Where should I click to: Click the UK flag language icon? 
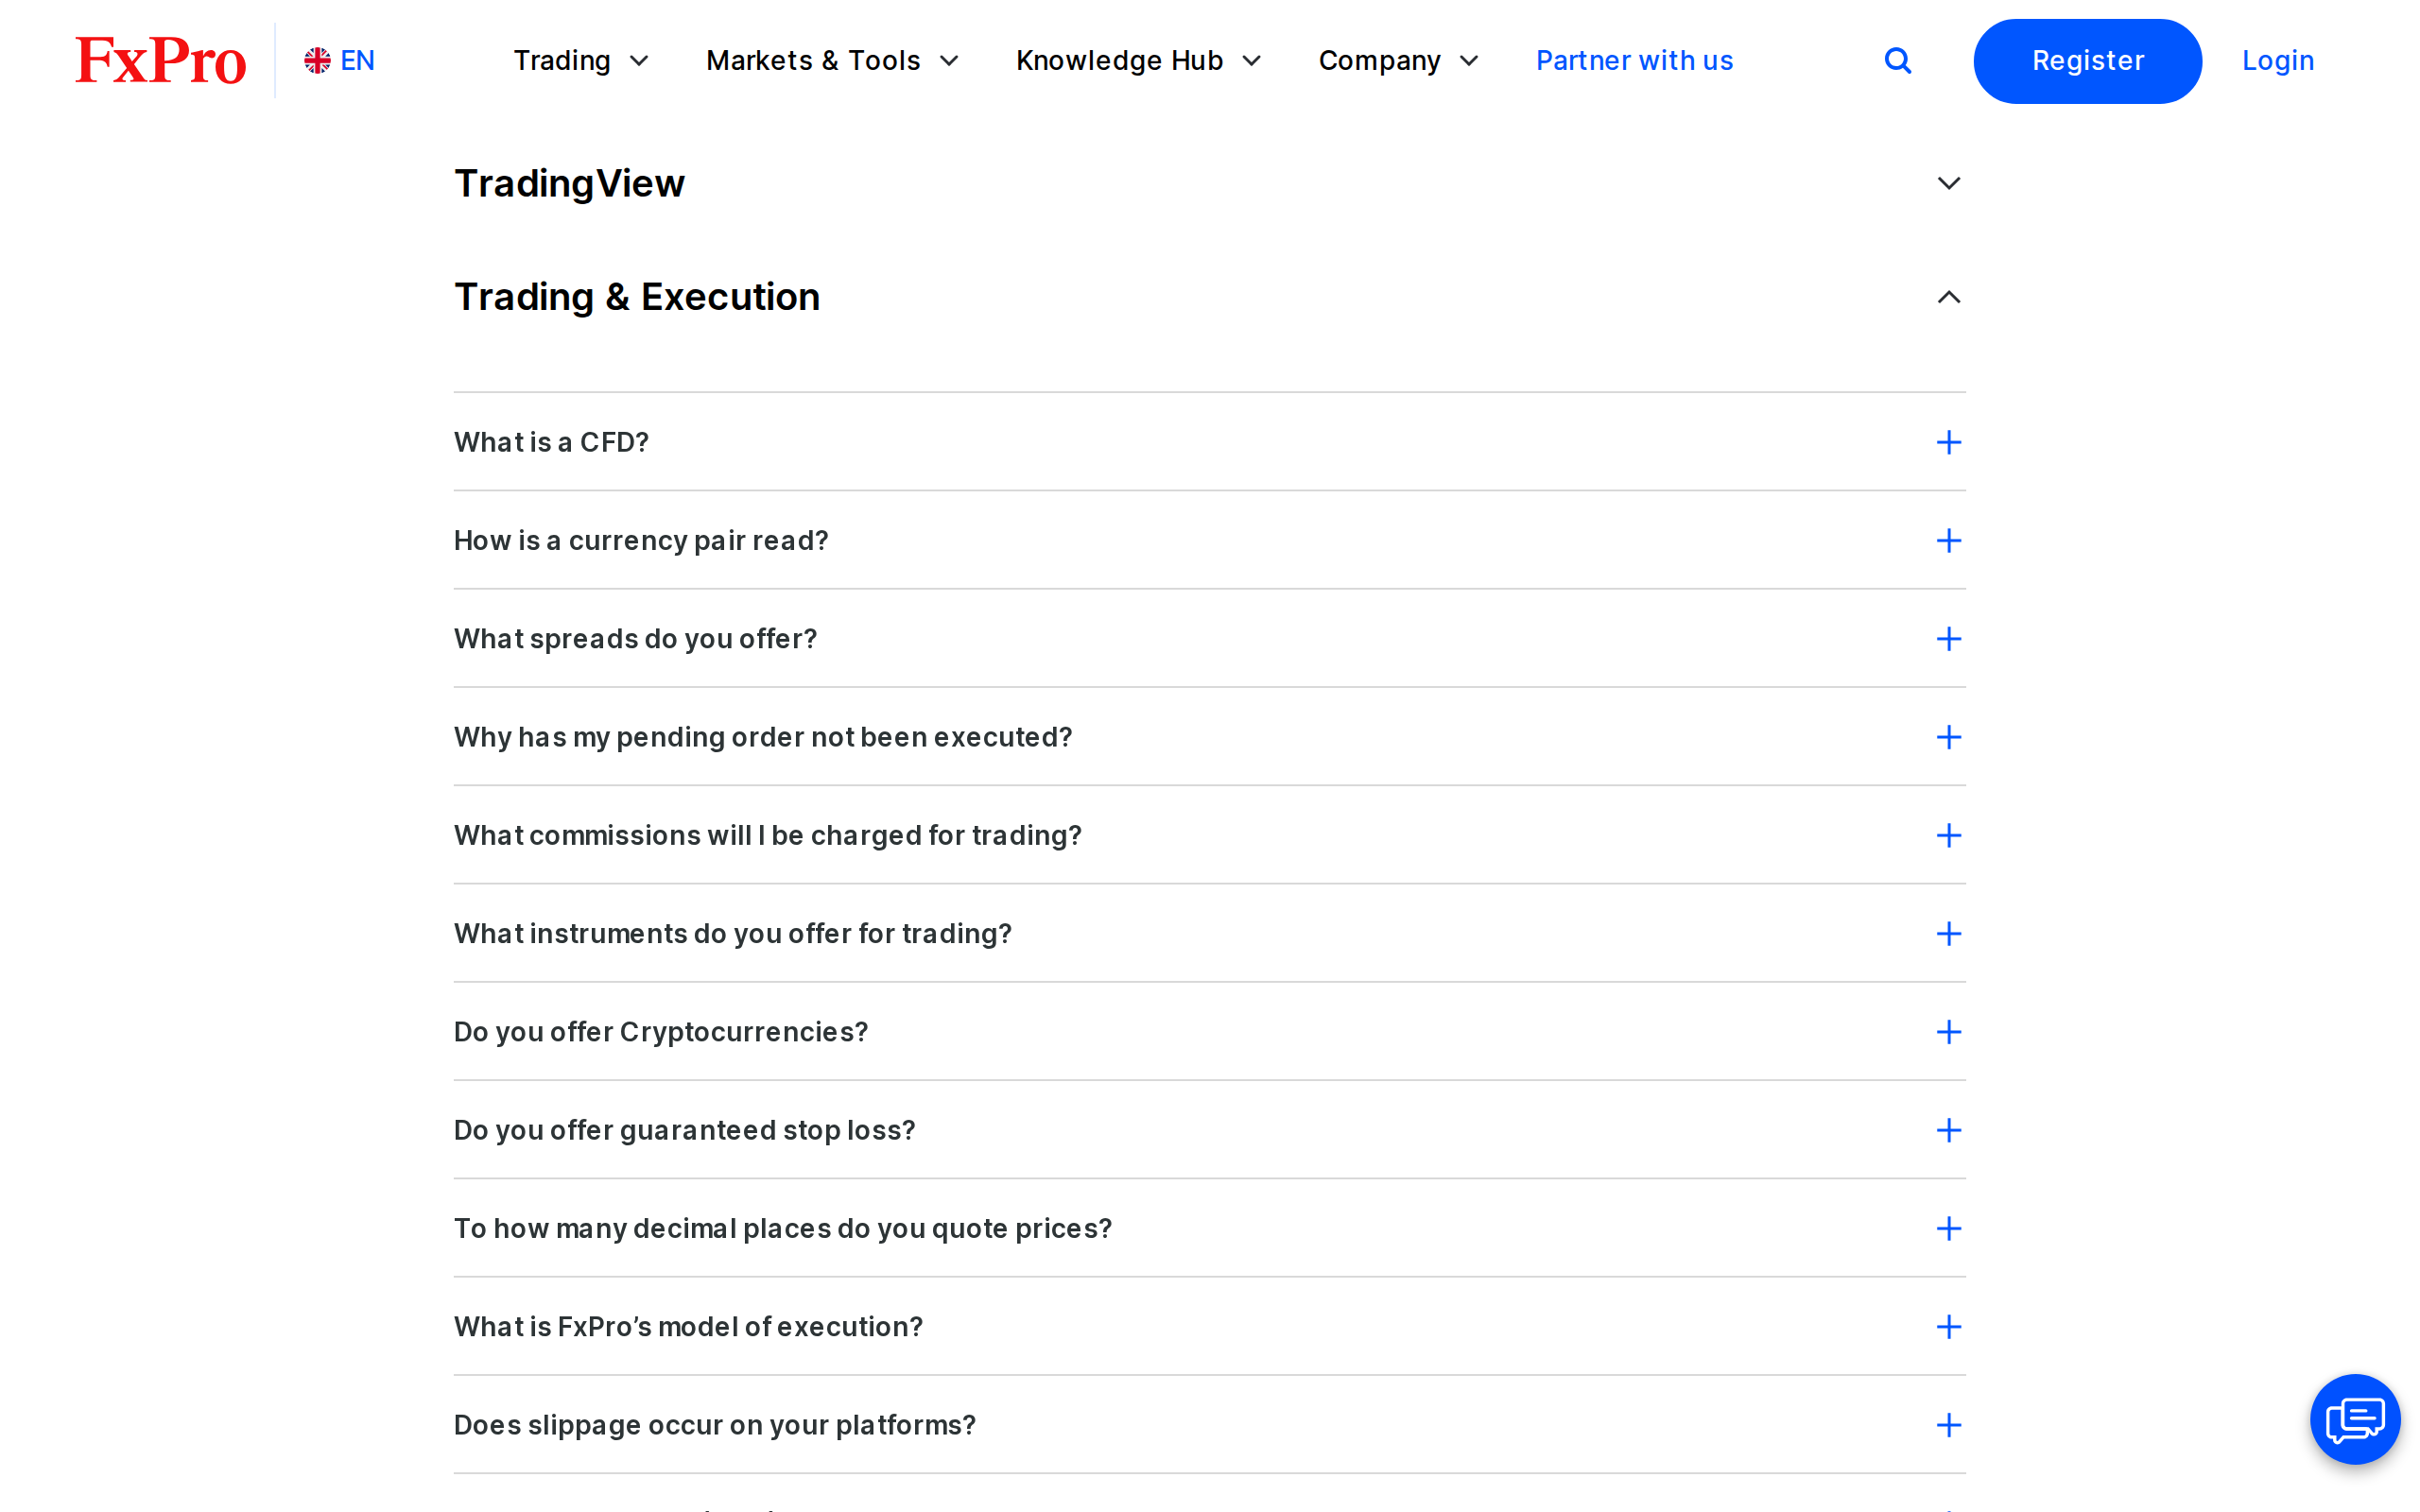pos(317,61)
